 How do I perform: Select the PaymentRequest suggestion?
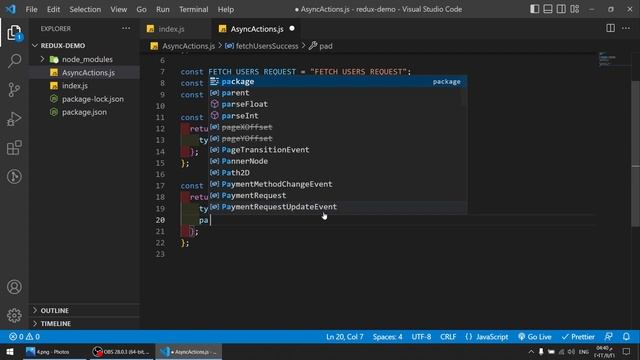tap(338, 196)
